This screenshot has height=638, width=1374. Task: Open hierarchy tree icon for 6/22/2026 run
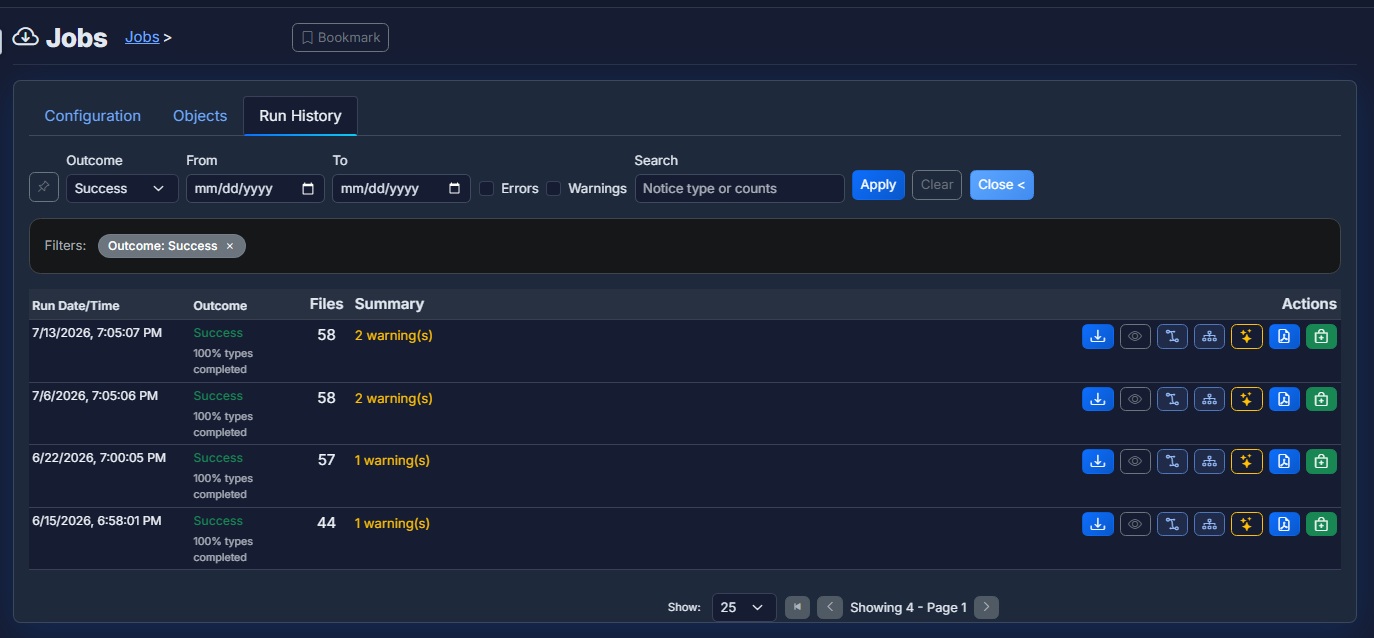pyautogui.click(x=1209, y=461)
